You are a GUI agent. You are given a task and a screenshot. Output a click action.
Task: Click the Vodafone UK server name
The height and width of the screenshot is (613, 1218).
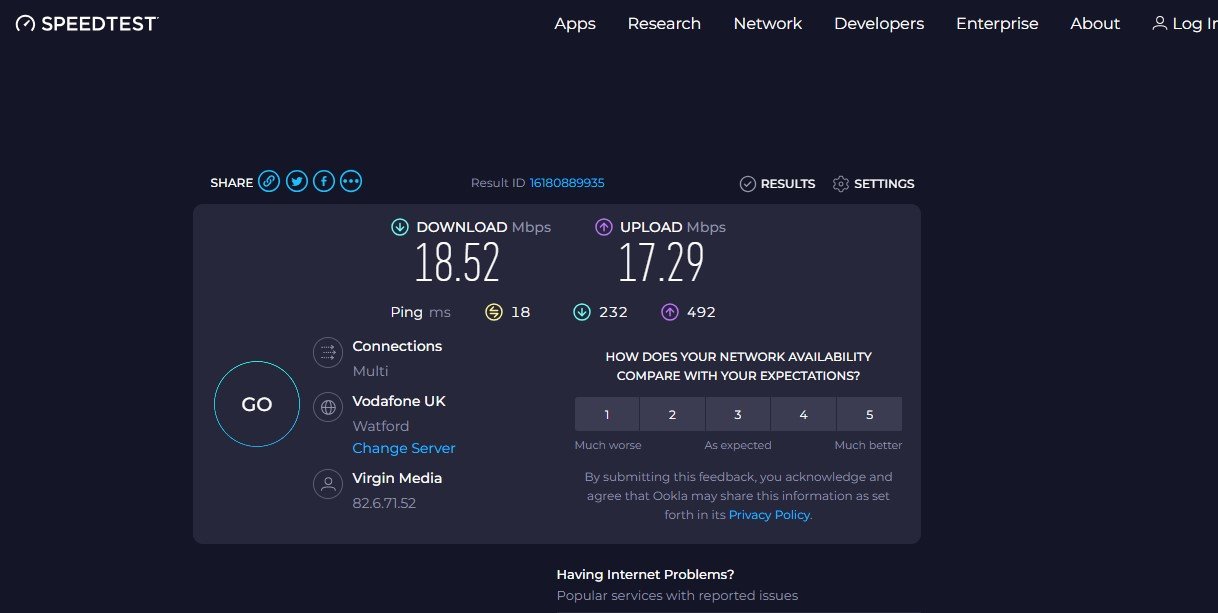click(x=399, y=401)
